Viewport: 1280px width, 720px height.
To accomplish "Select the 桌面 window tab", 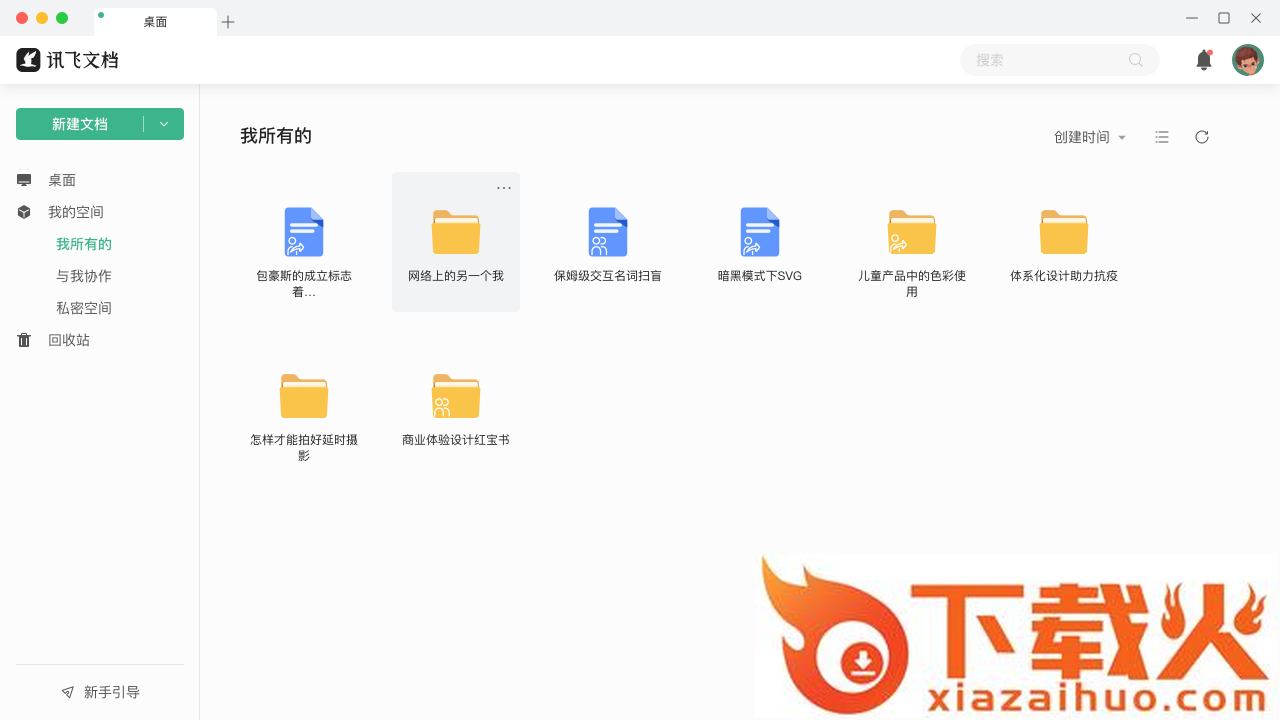I will (155, 22).
